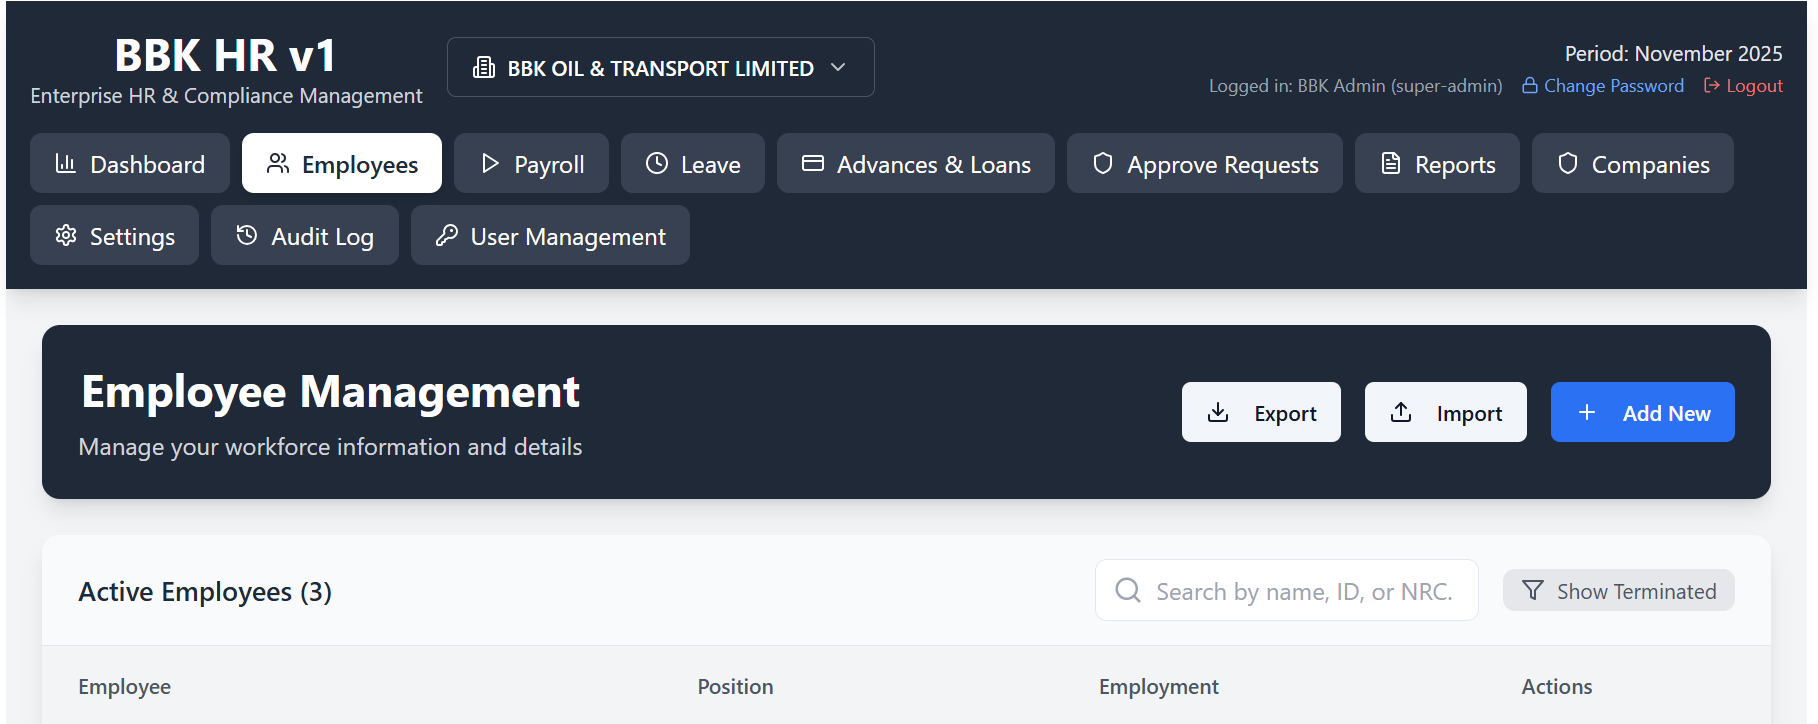Click the gear icon on Settings
Image resolution: width=1818 pixels, height=724 pixels.
(x=66, y=236)
